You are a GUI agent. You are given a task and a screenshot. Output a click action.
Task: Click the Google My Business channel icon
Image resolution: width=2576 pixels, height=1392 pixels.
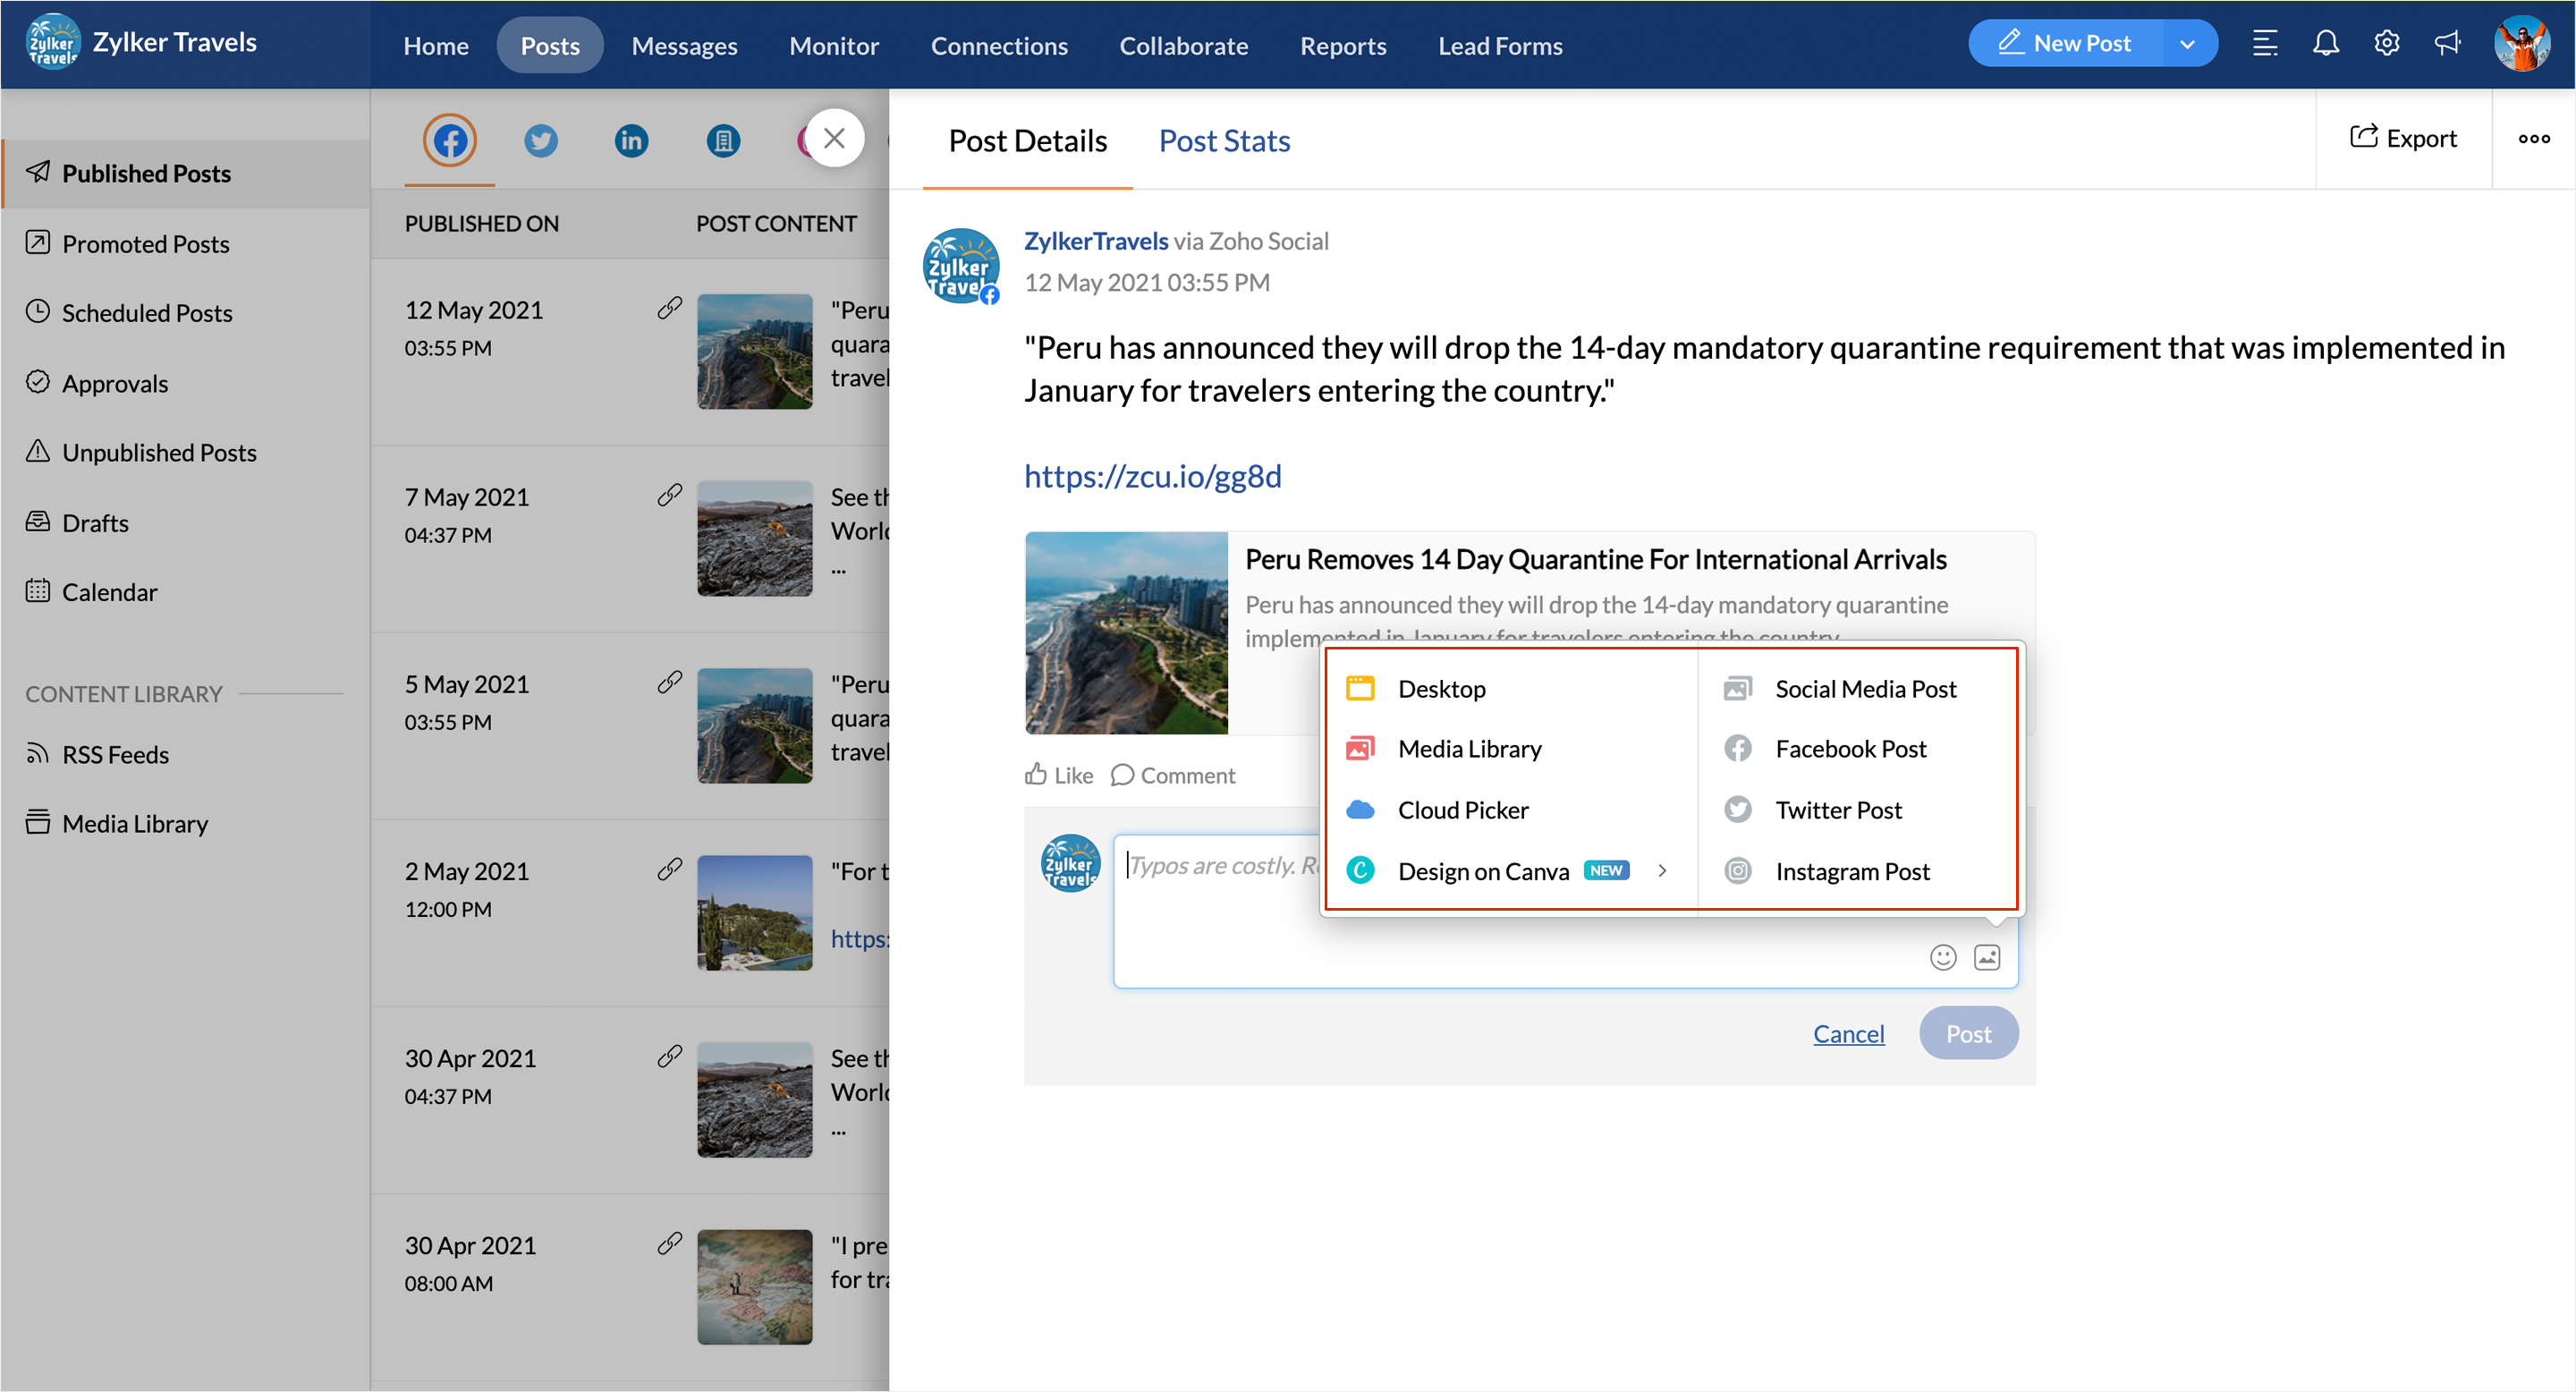click(x=723, y=140)
